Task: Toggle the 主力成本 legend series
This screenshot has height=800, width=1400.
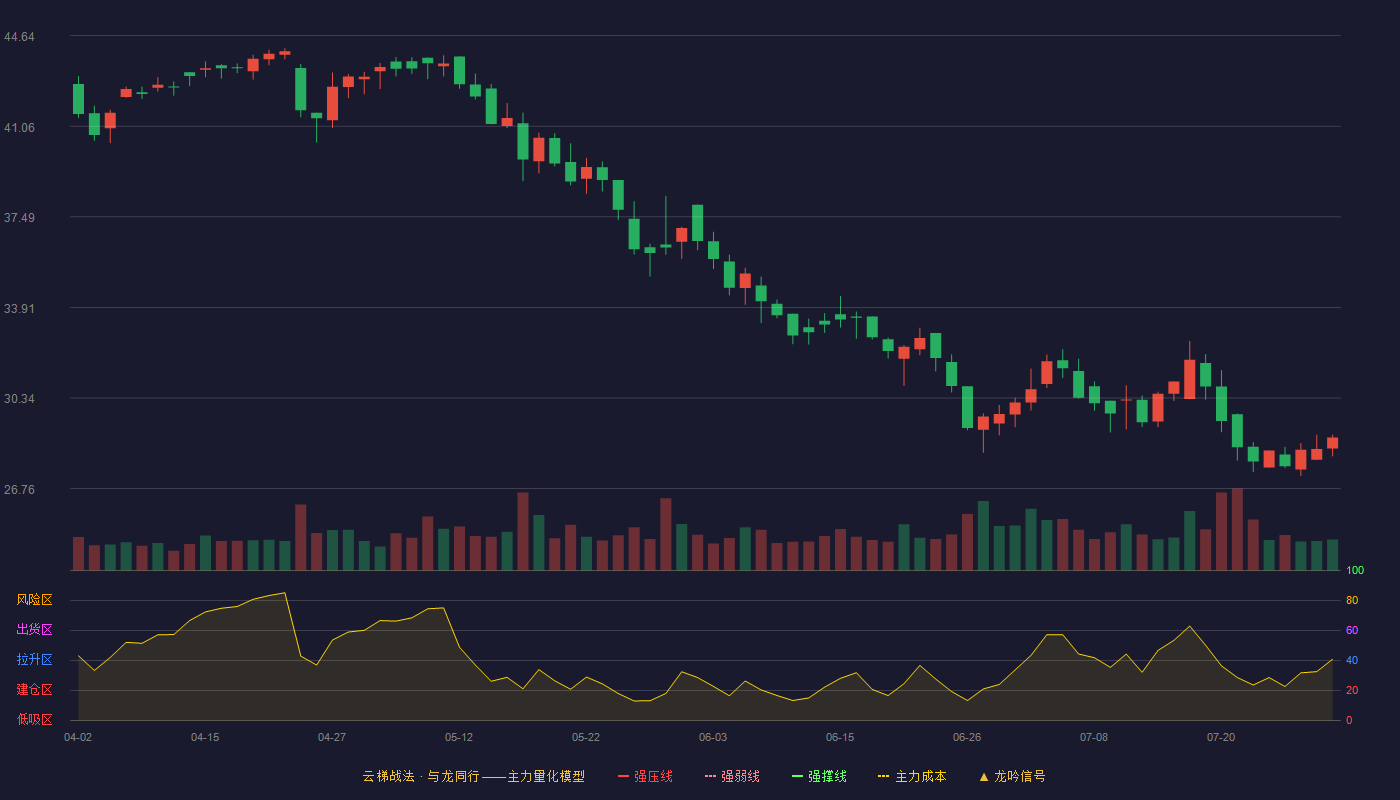Action: (912, 776)
